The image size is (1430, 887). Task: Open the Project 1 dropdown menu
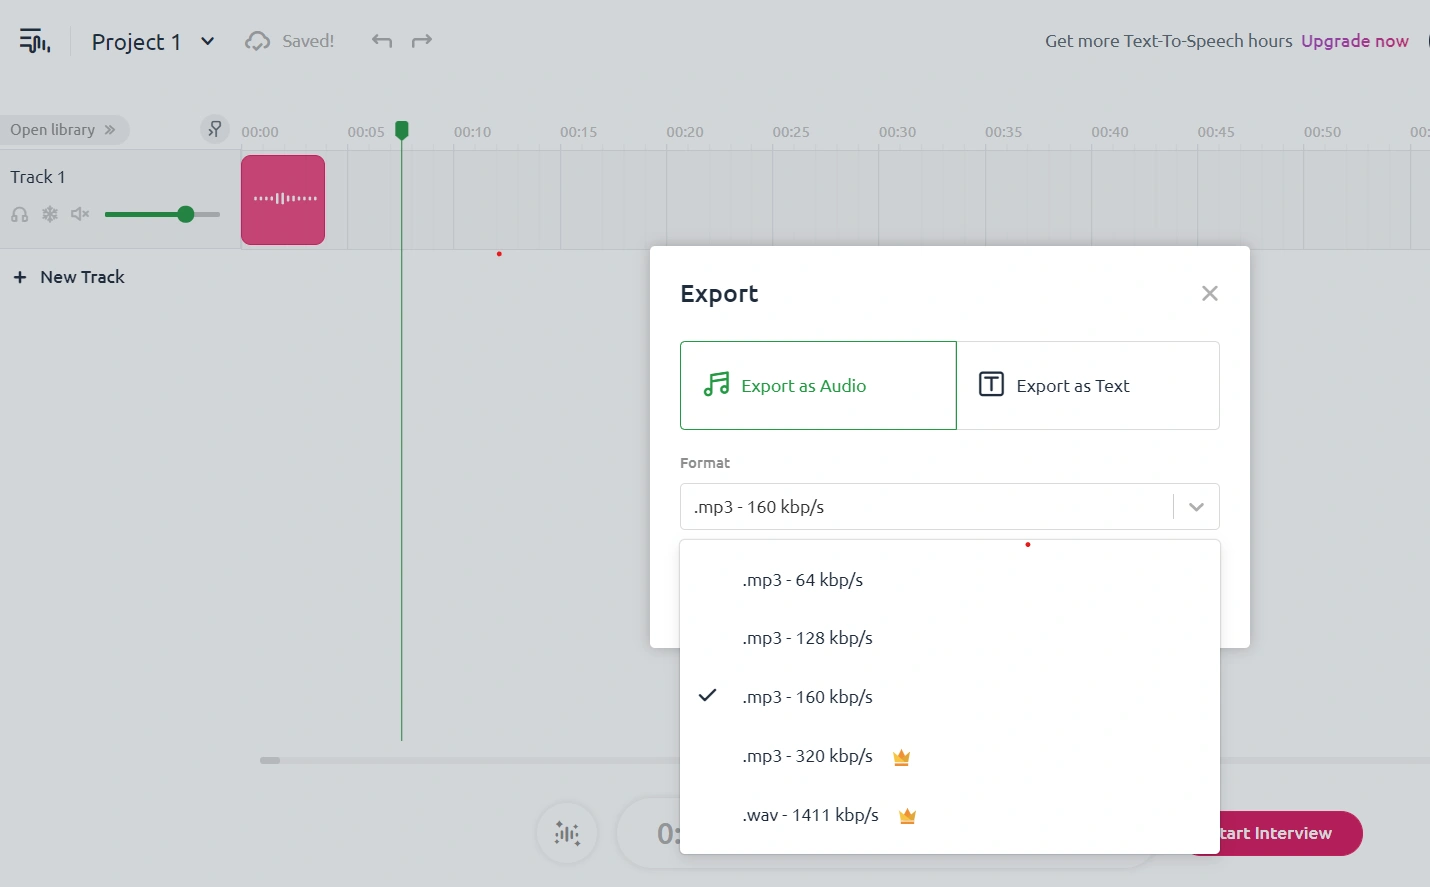click(x=207, y=41)
